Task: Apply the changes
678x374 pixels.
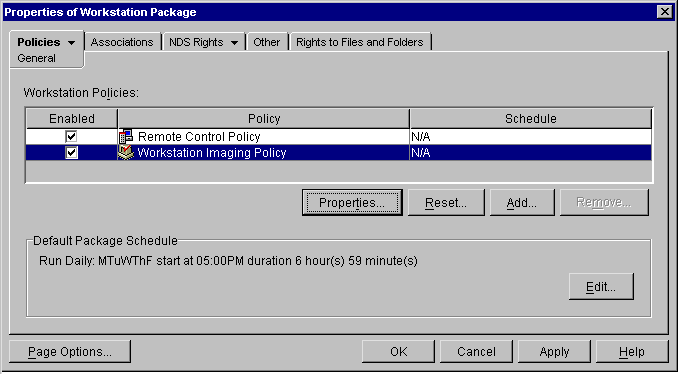Action: [554, 352]
